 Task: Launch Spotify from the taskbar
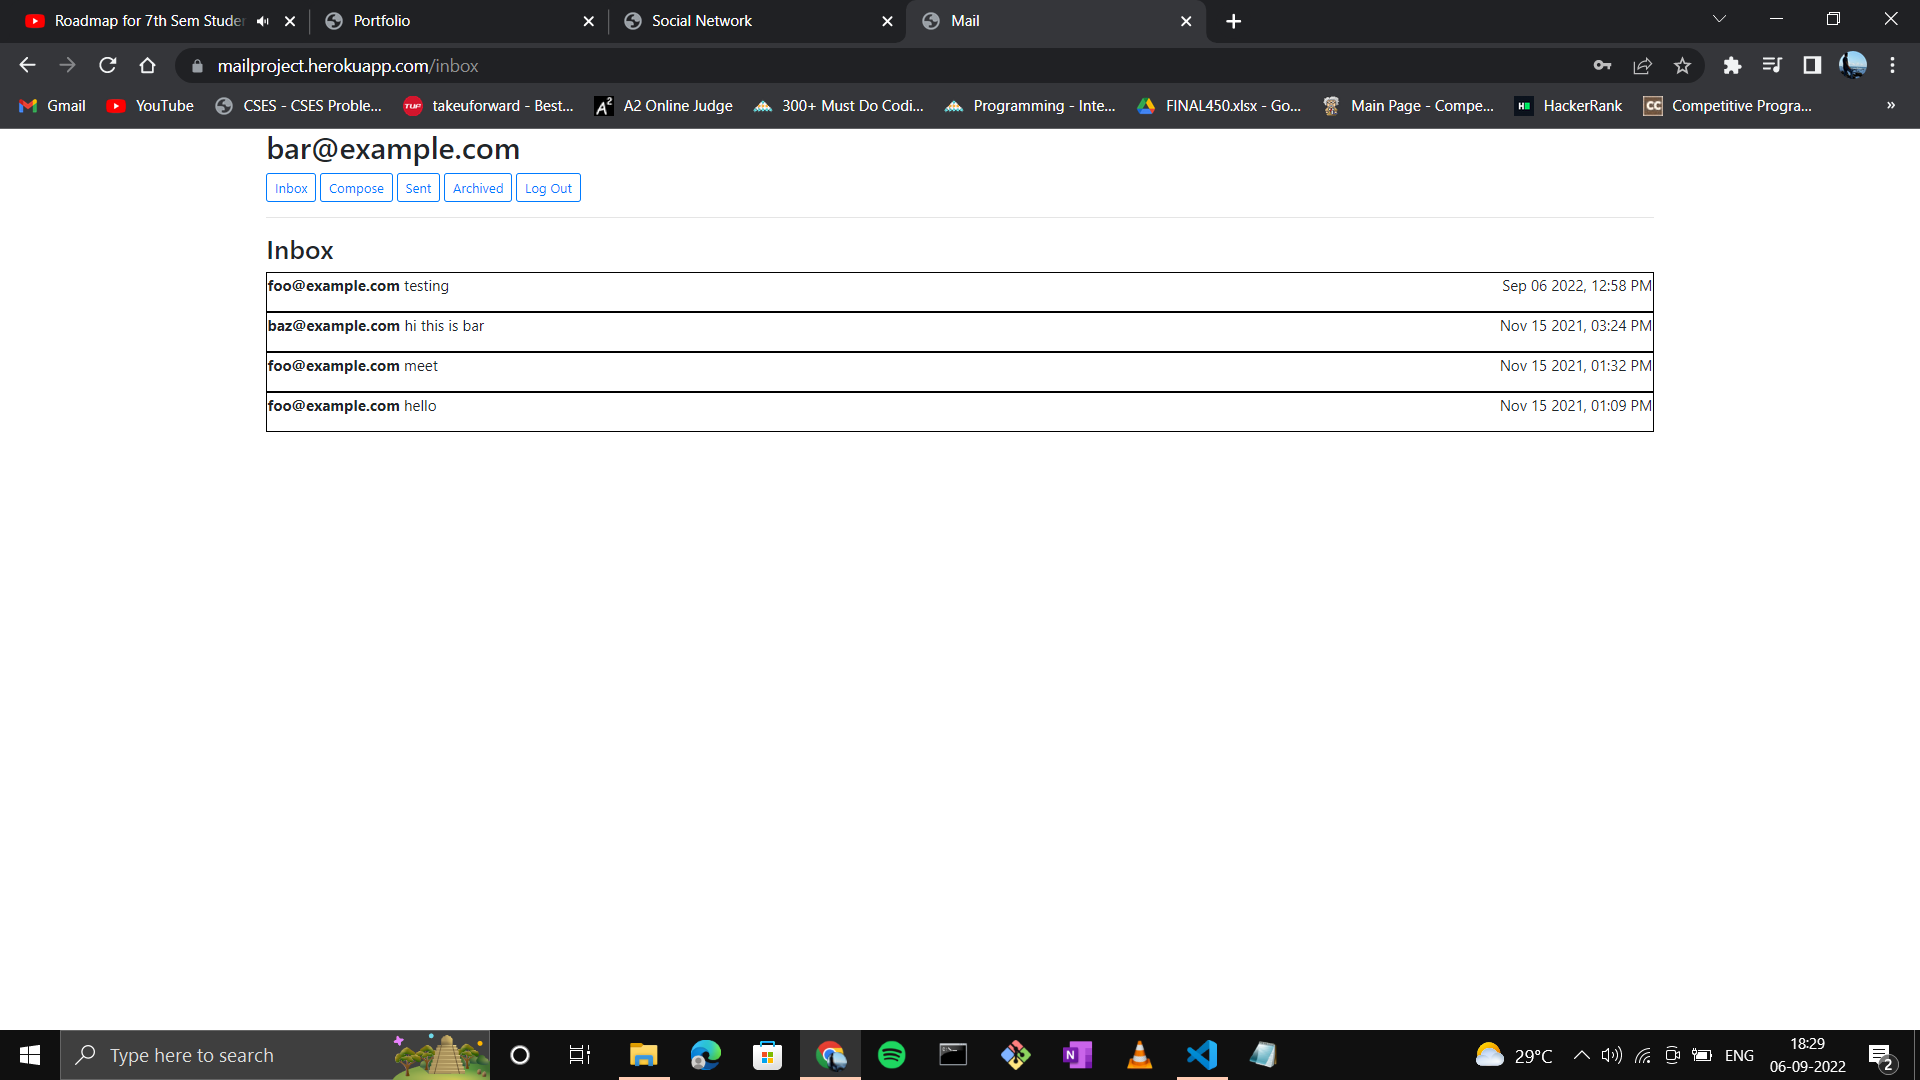pyautogui.click(x=890, y=1054)
